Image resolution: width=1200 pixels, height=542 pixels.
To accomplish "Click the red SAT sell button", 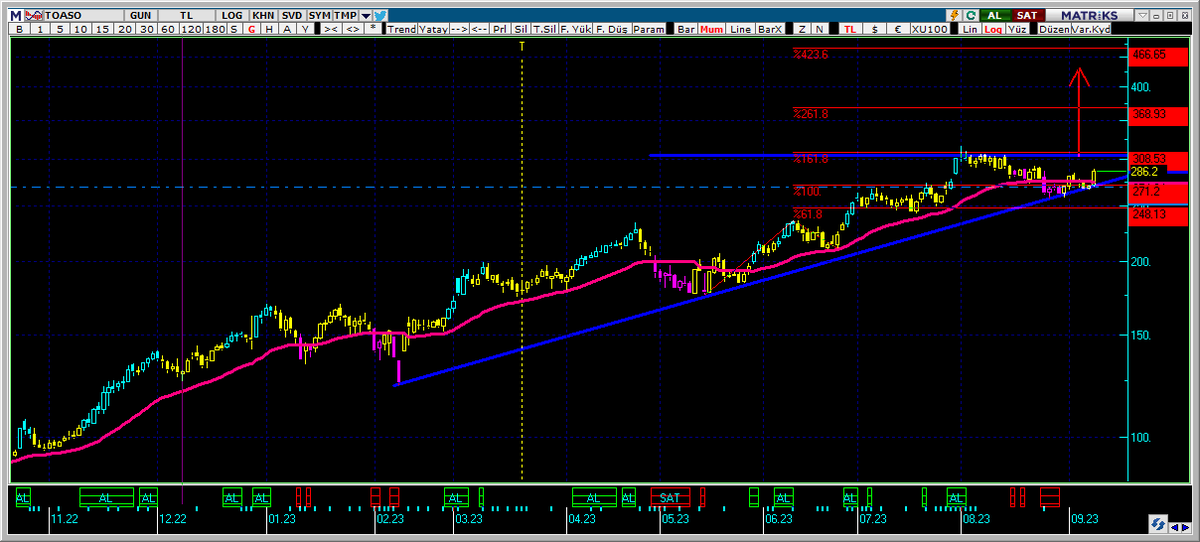I will pyautogui.click(x=1027, y=15).
